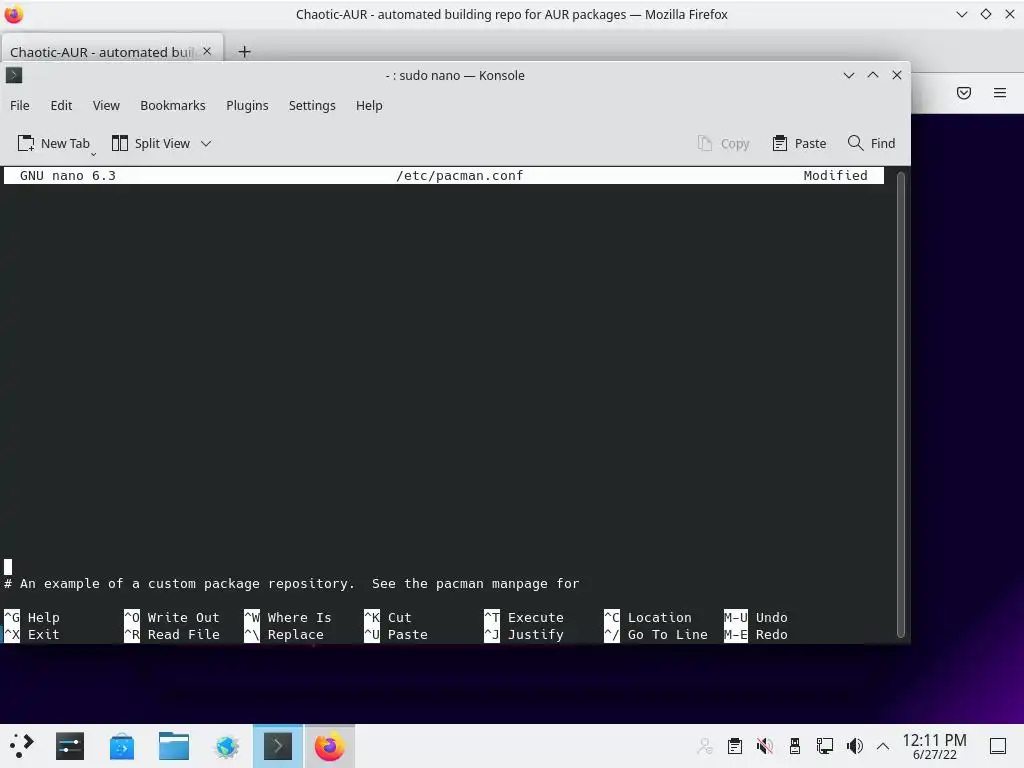Click the Copy toolbar button
Screen dimensions: 1024x768
click(x=723, y=143)
